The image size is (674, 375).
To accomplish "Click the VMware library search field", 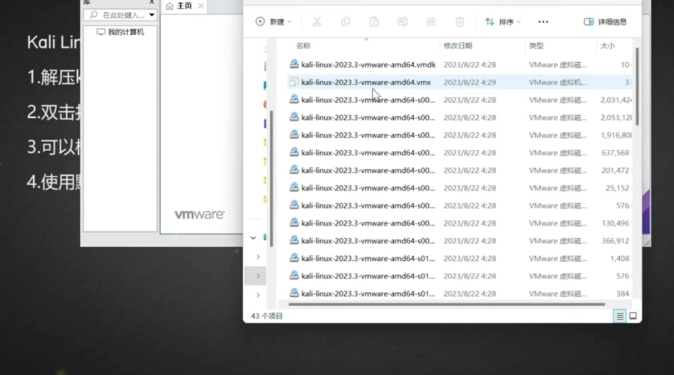I will (x=119, y=15).
